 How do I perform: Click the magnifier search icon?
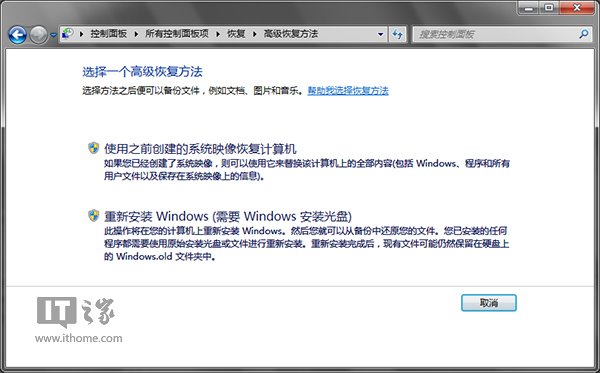(584, 34)
